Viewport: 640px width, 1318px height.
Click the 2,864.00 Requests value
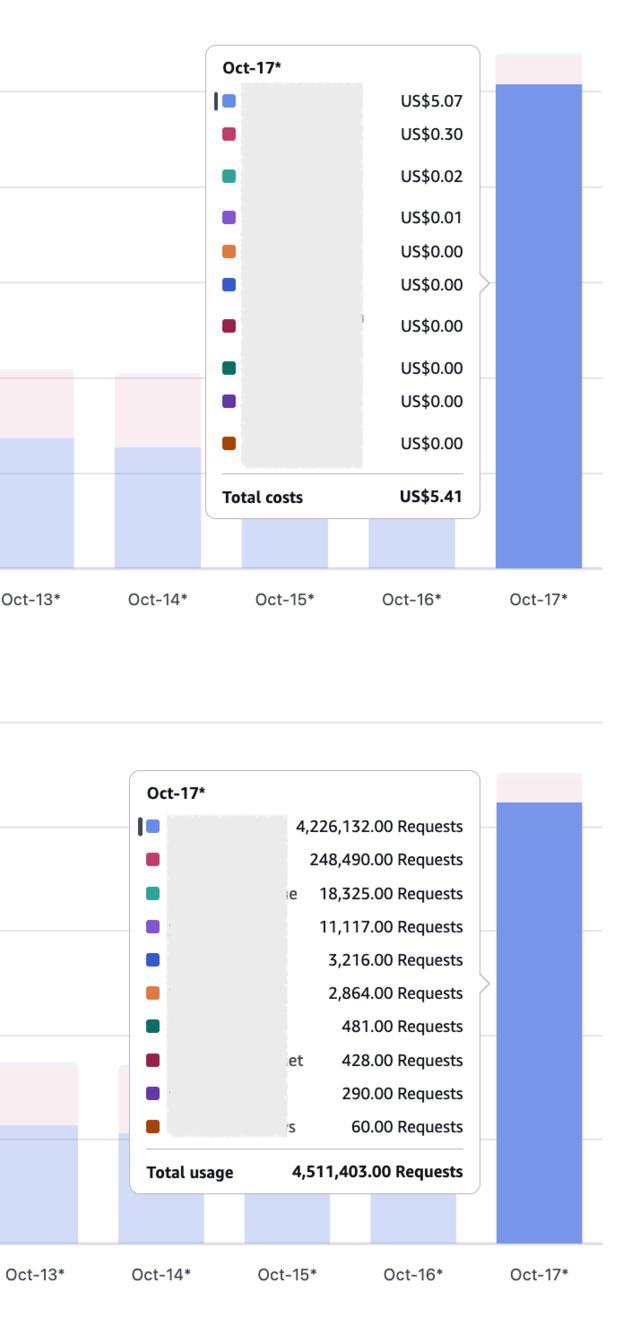point(395,993)
